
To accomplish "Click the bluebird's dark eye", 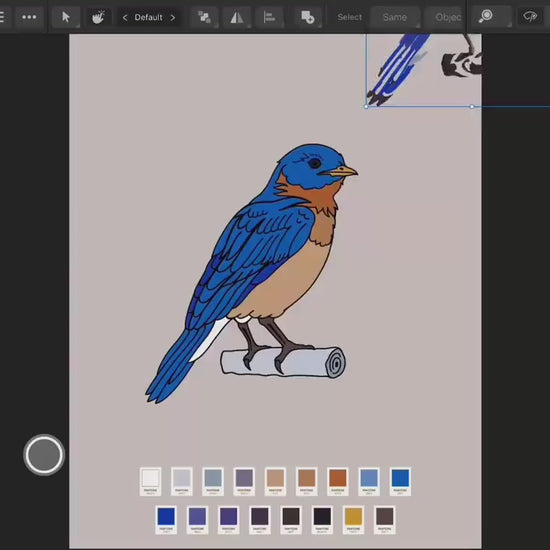I will coord(314,163).
